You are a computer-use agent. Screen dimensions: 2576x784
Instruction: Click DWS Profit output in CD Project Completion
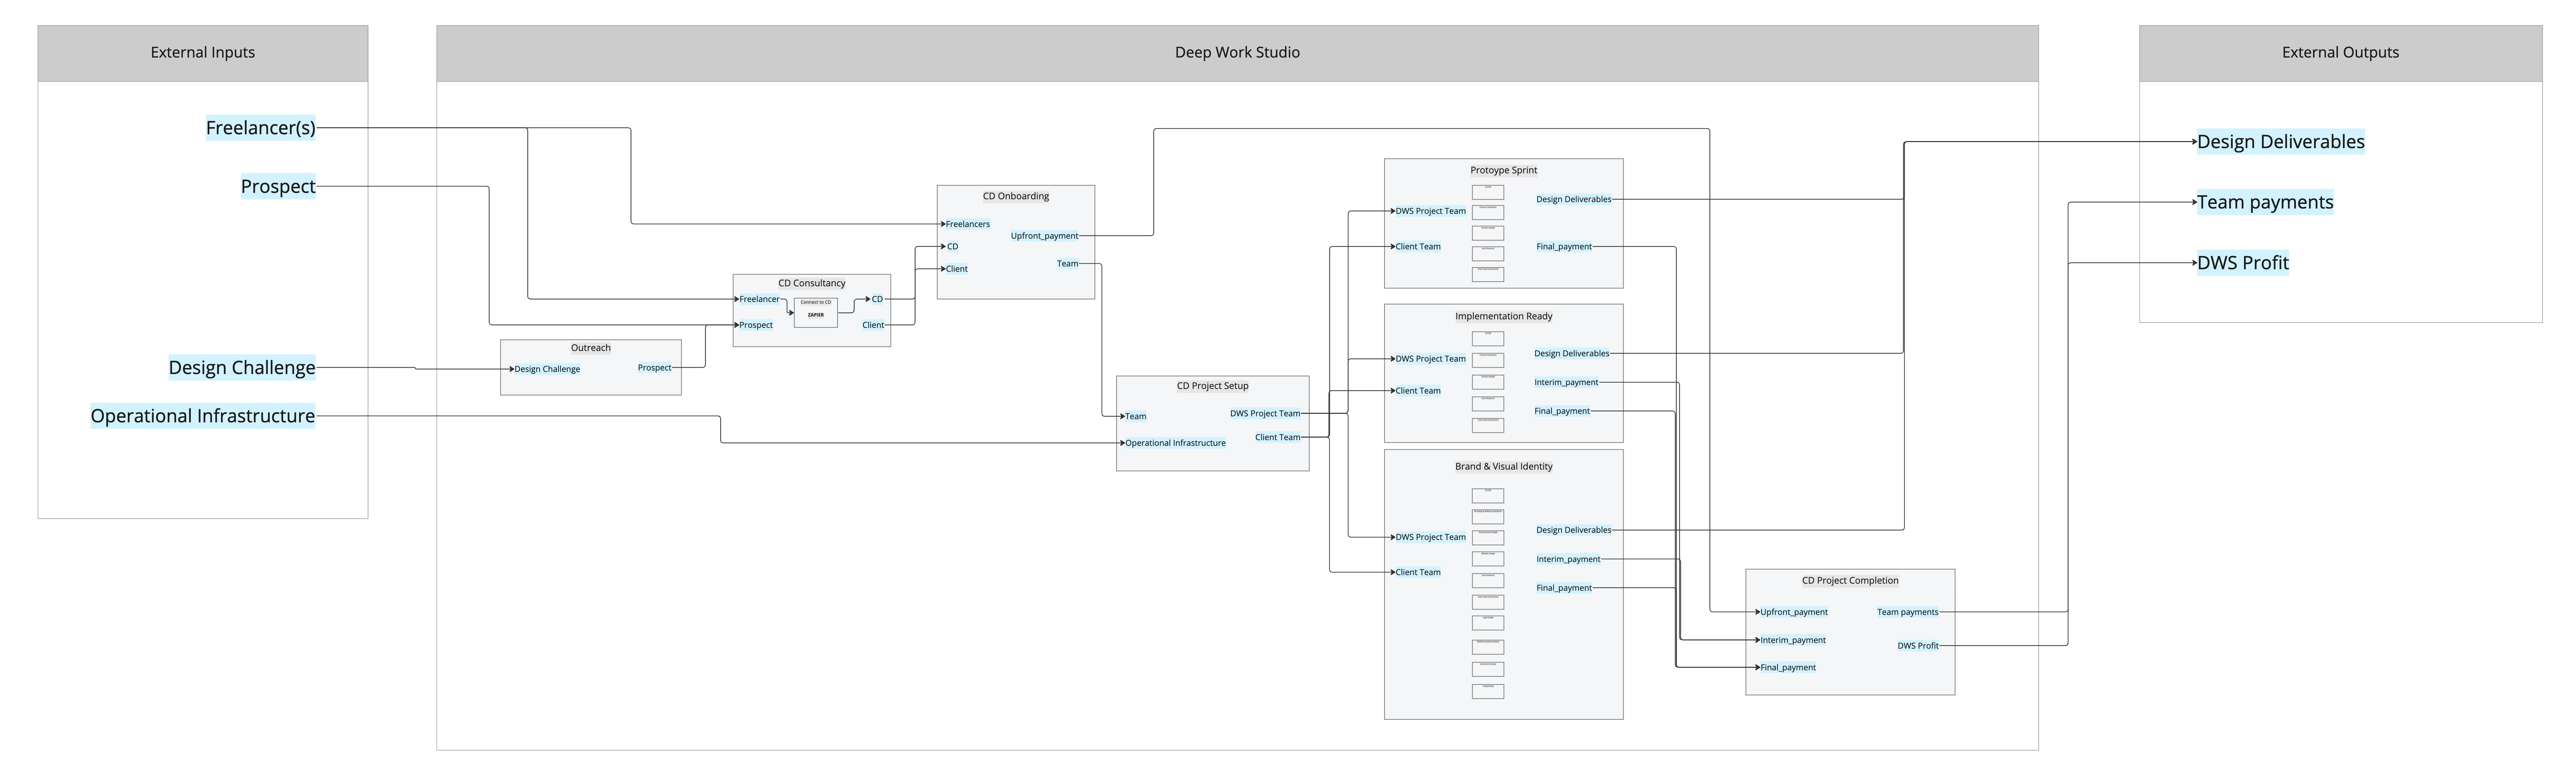pos(1918,646)
